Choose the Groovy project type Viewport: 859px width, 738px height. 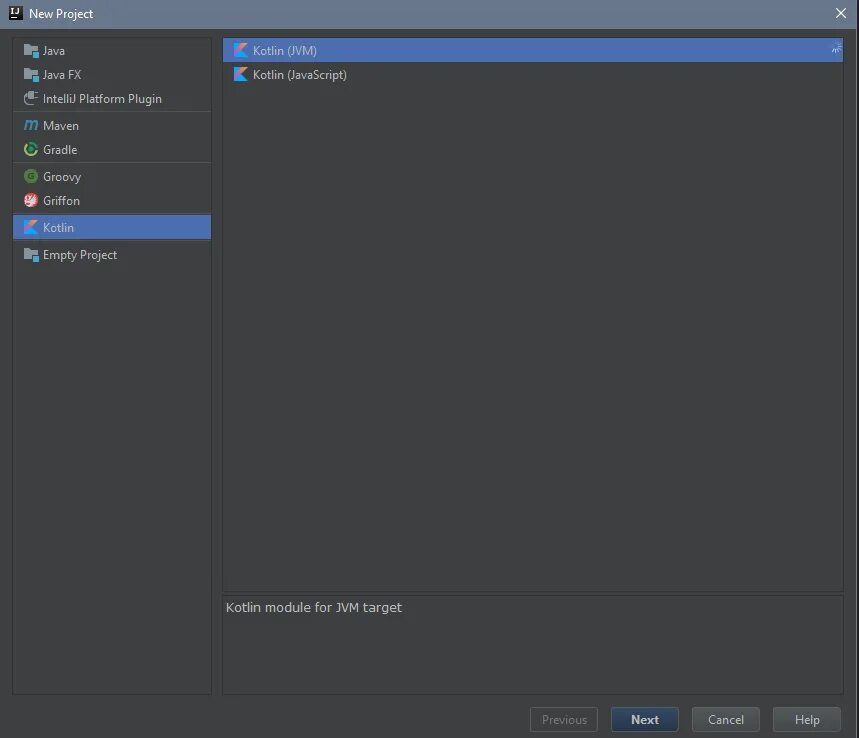[x=112, y=176]
